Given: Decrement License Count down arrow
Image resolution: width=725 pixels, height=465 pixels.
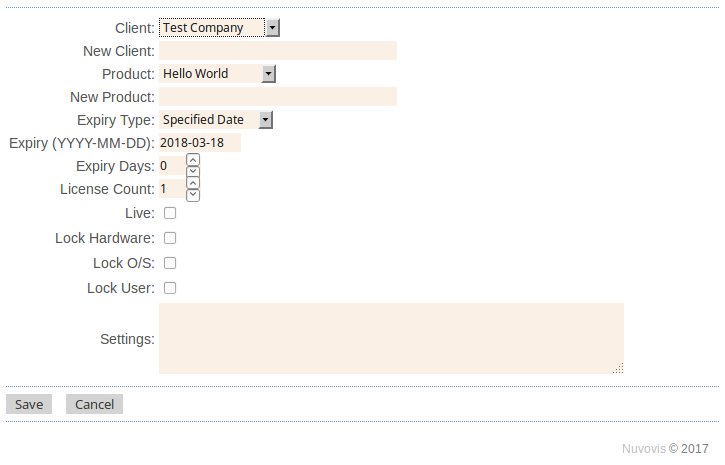Looking at the screenshot, I should tap(193, 194).
